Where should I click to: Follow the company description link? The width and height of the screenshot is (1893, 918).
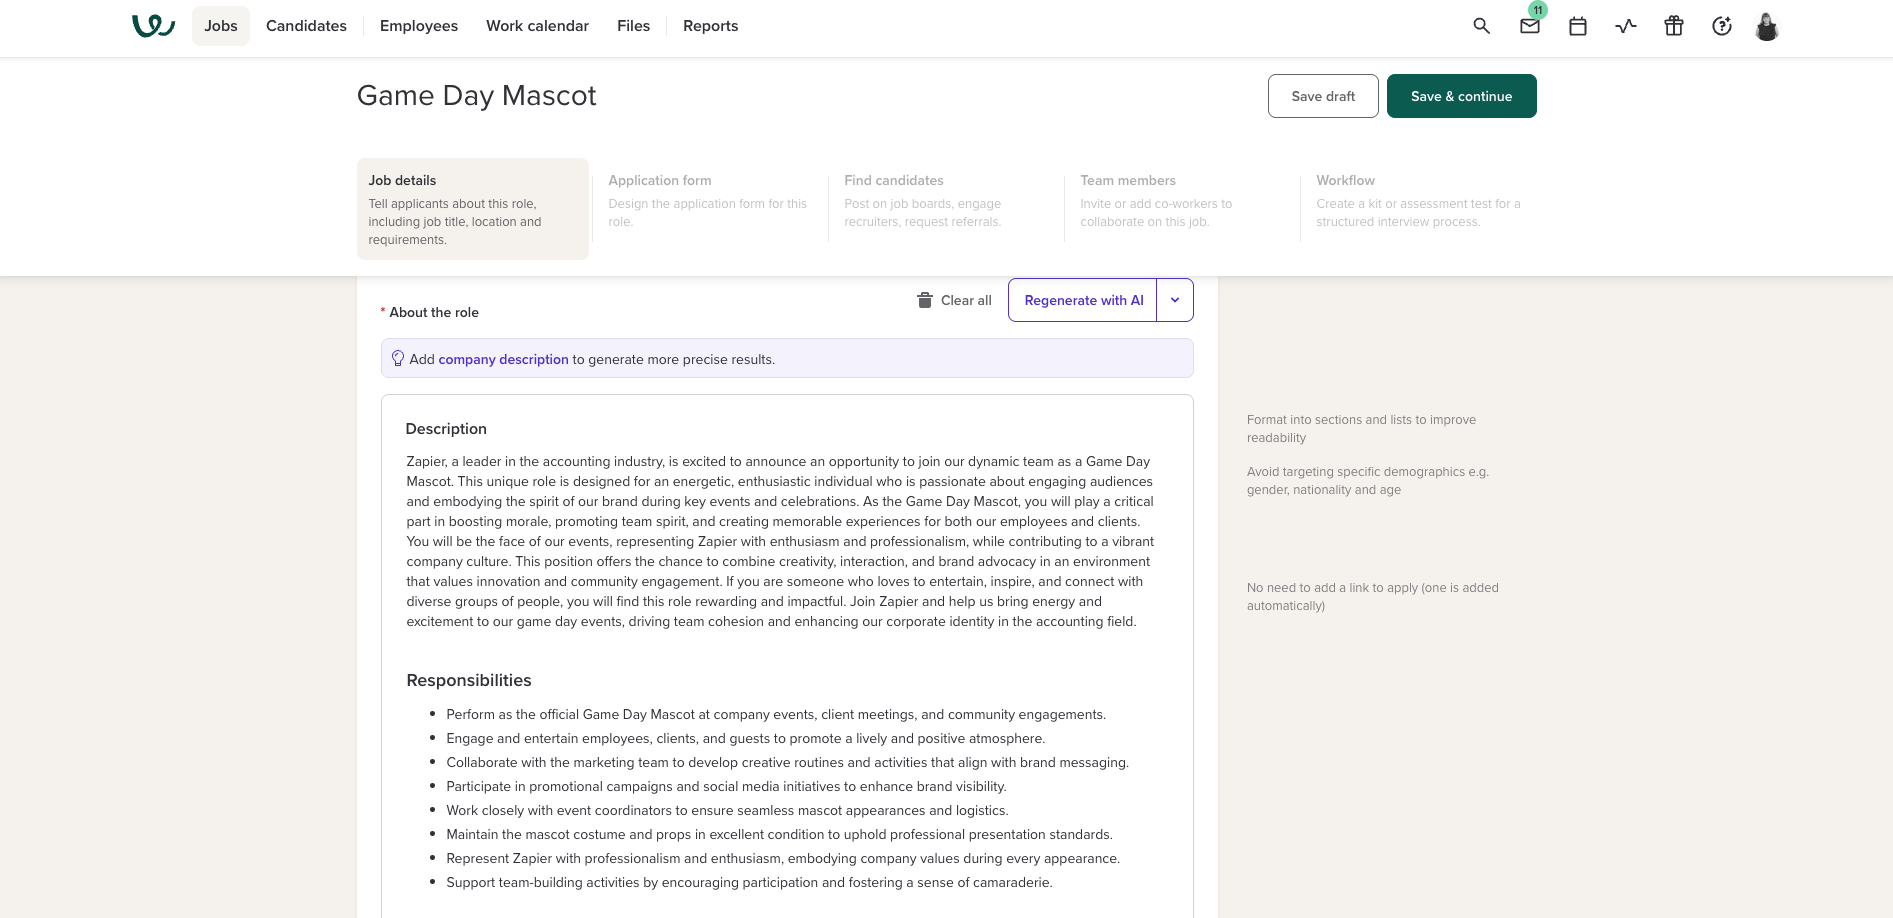[503, 359]
